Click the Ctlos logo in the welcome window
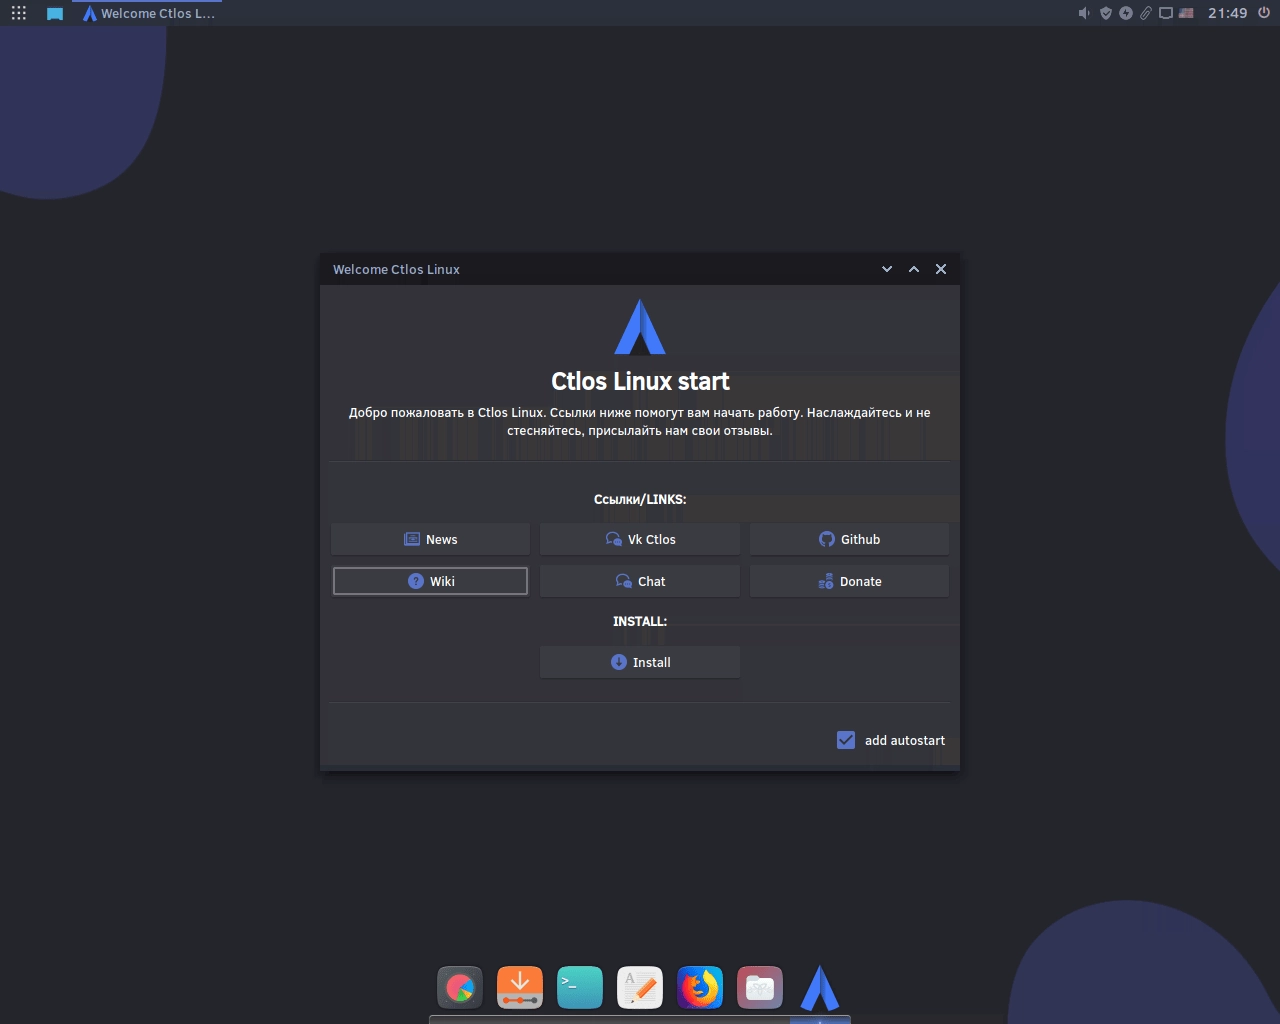The height and width of the screenshot is (1024, 1280). (x=640, y=327)
